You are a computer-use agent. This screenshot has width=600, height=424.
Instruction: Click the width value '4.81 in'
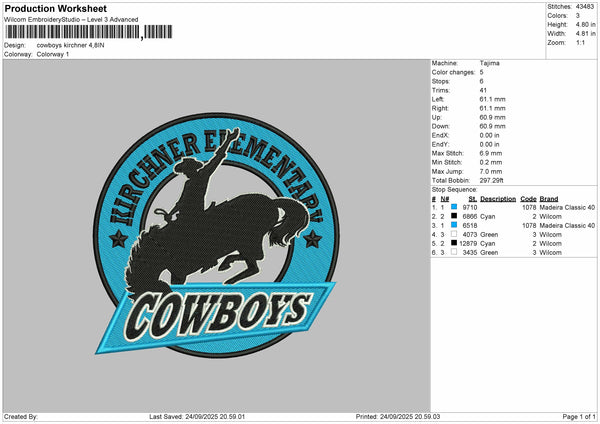pos(585,34)
